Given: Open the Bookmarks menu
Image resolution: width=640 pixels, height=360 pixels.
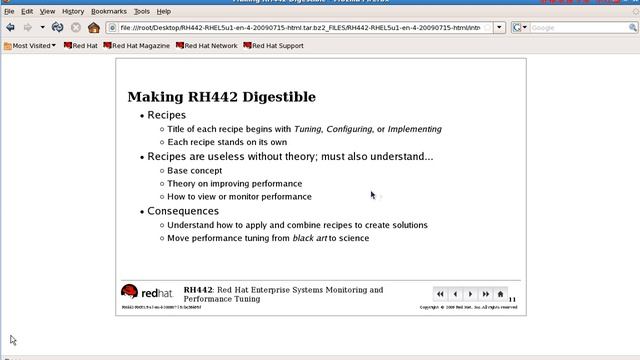Looking at the screenshot, I should 109,11.
